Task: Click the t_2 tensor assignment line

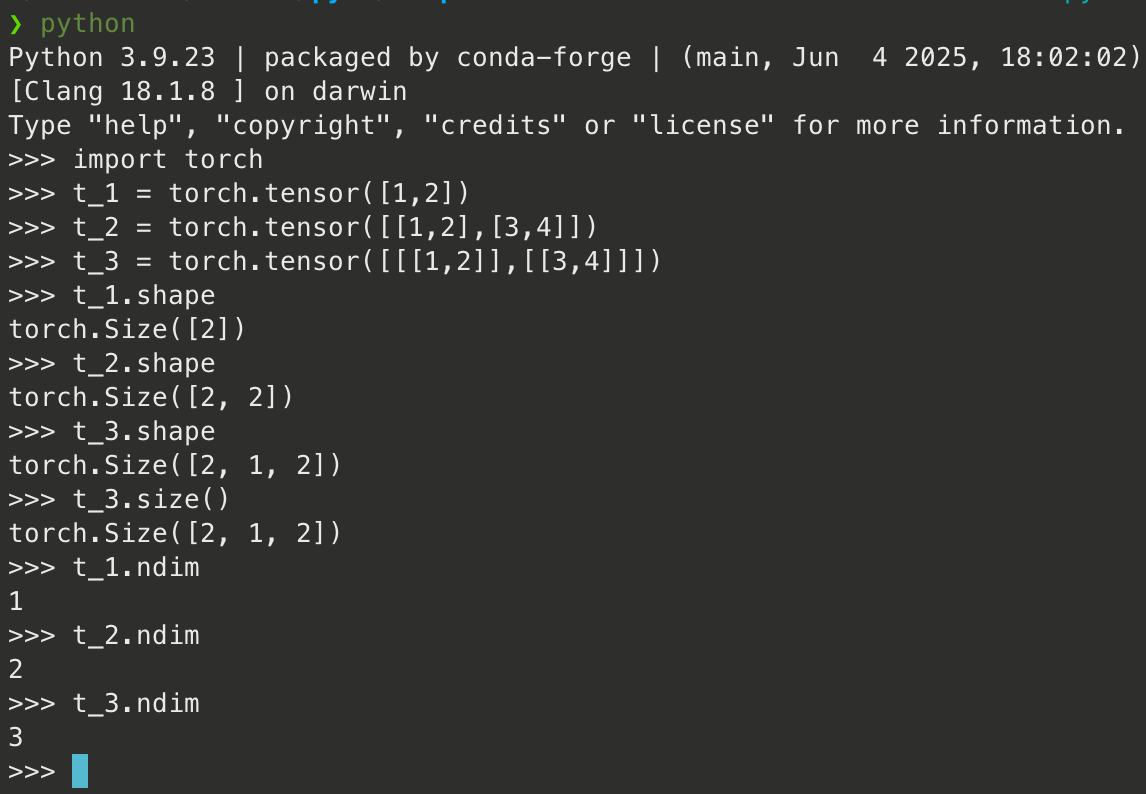Action: (334, 228)
